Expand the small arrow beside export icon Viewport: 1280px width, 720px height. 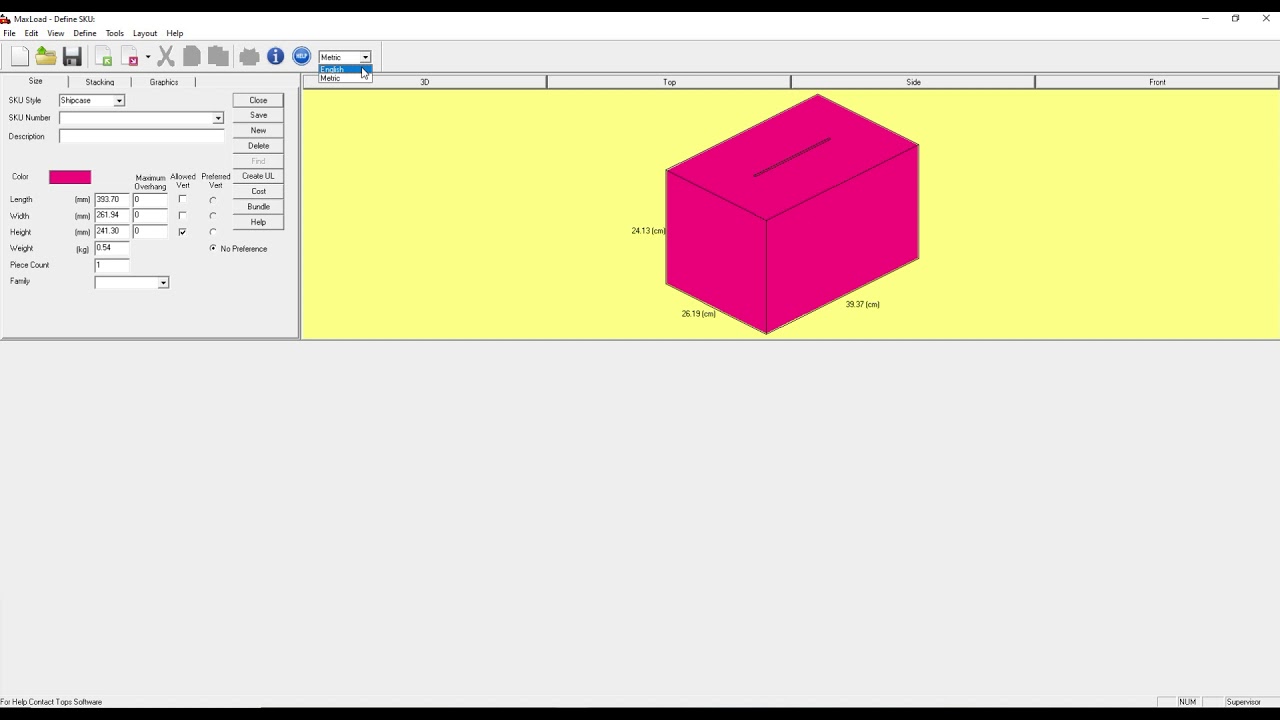148,57
